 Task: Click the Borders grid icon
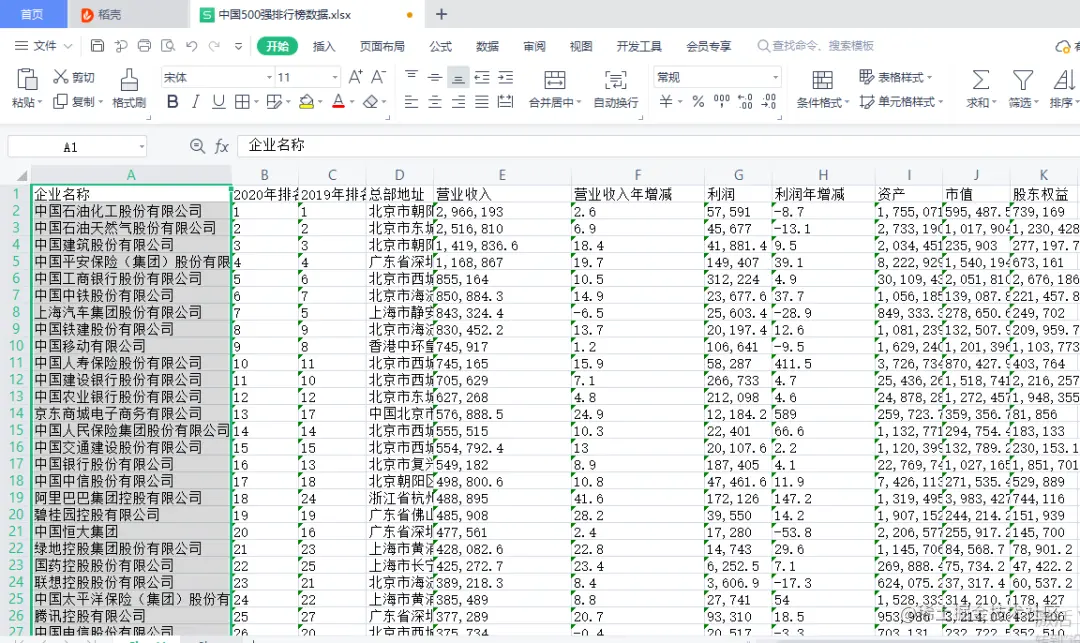tap(242, 102)
